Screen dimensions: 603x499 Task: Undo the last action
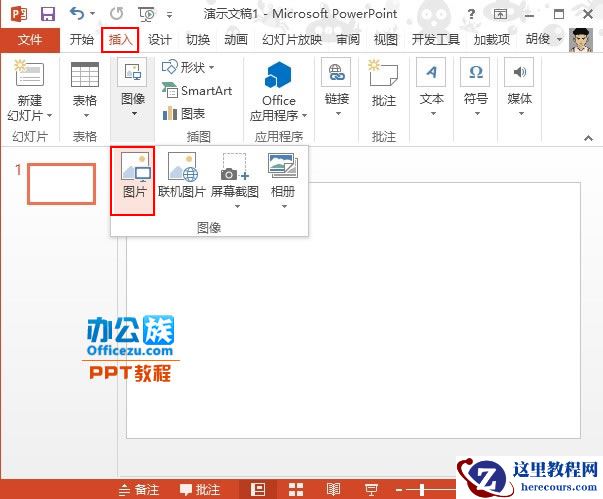click(x=77, y=14)
